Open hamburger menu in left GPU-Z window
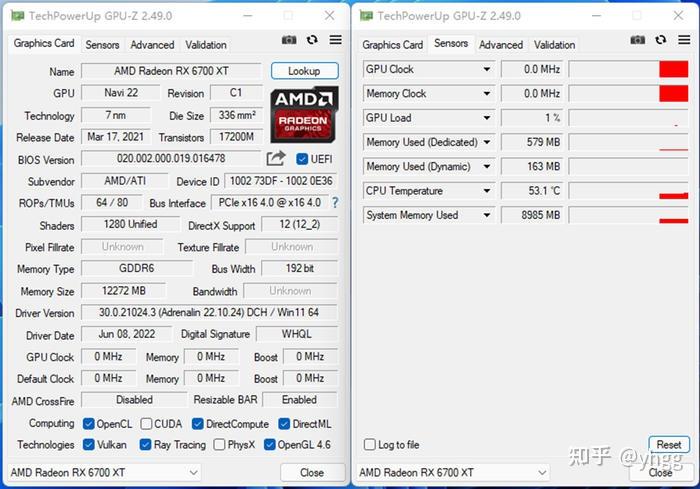 336,40
